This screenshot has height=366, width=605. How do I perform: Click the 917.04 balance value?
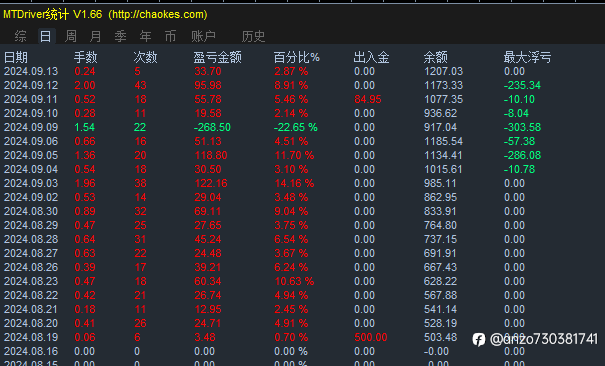point(440,127)
